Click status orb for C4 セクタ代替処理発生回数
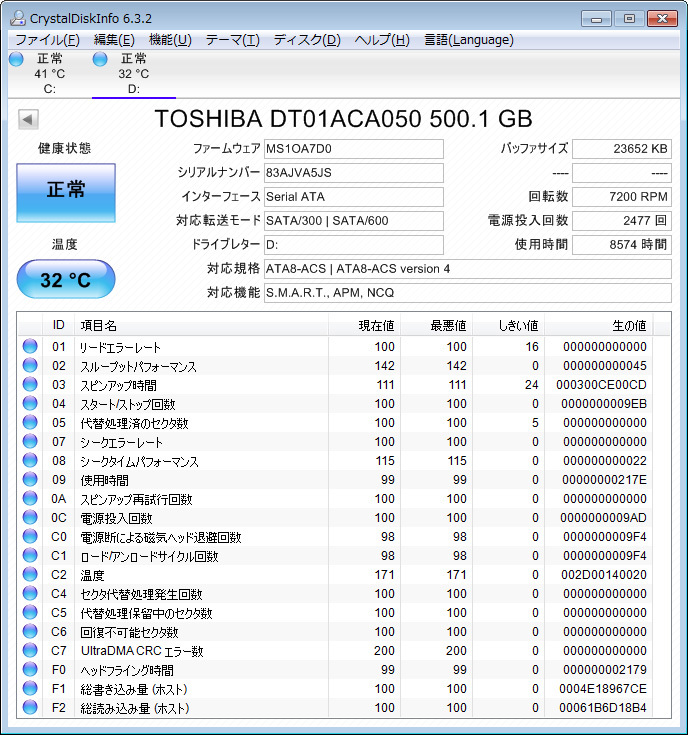This screenshot has height=735, width=688. (x=30, y=593)
